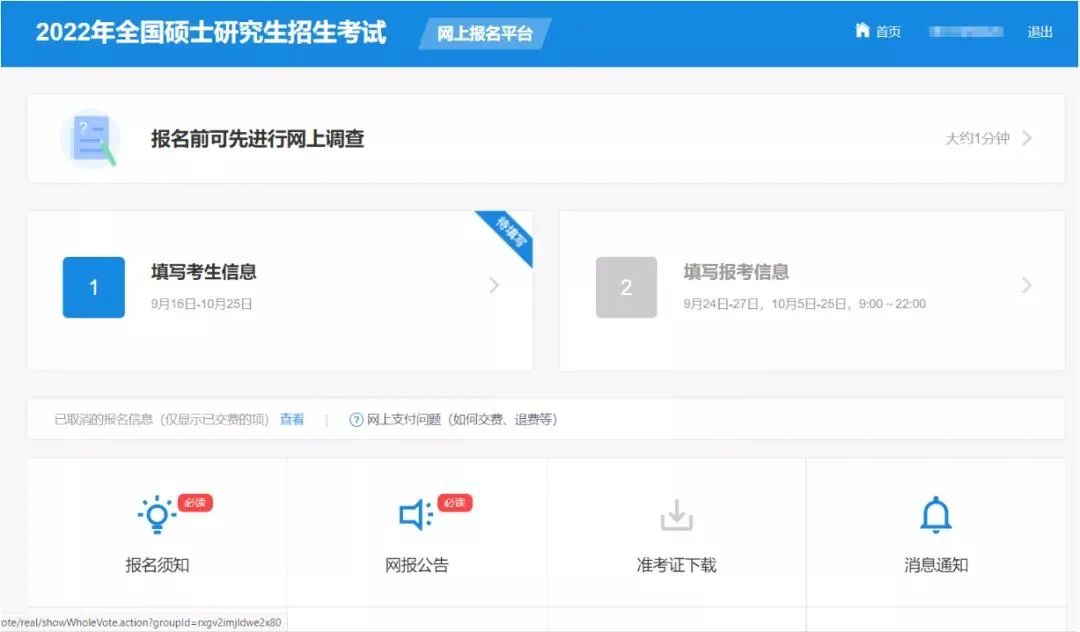Viewport: 1080px width, 632px height.
Task: Open the question-mark icon before 网上支付问题
Action: tap(357, 419)
